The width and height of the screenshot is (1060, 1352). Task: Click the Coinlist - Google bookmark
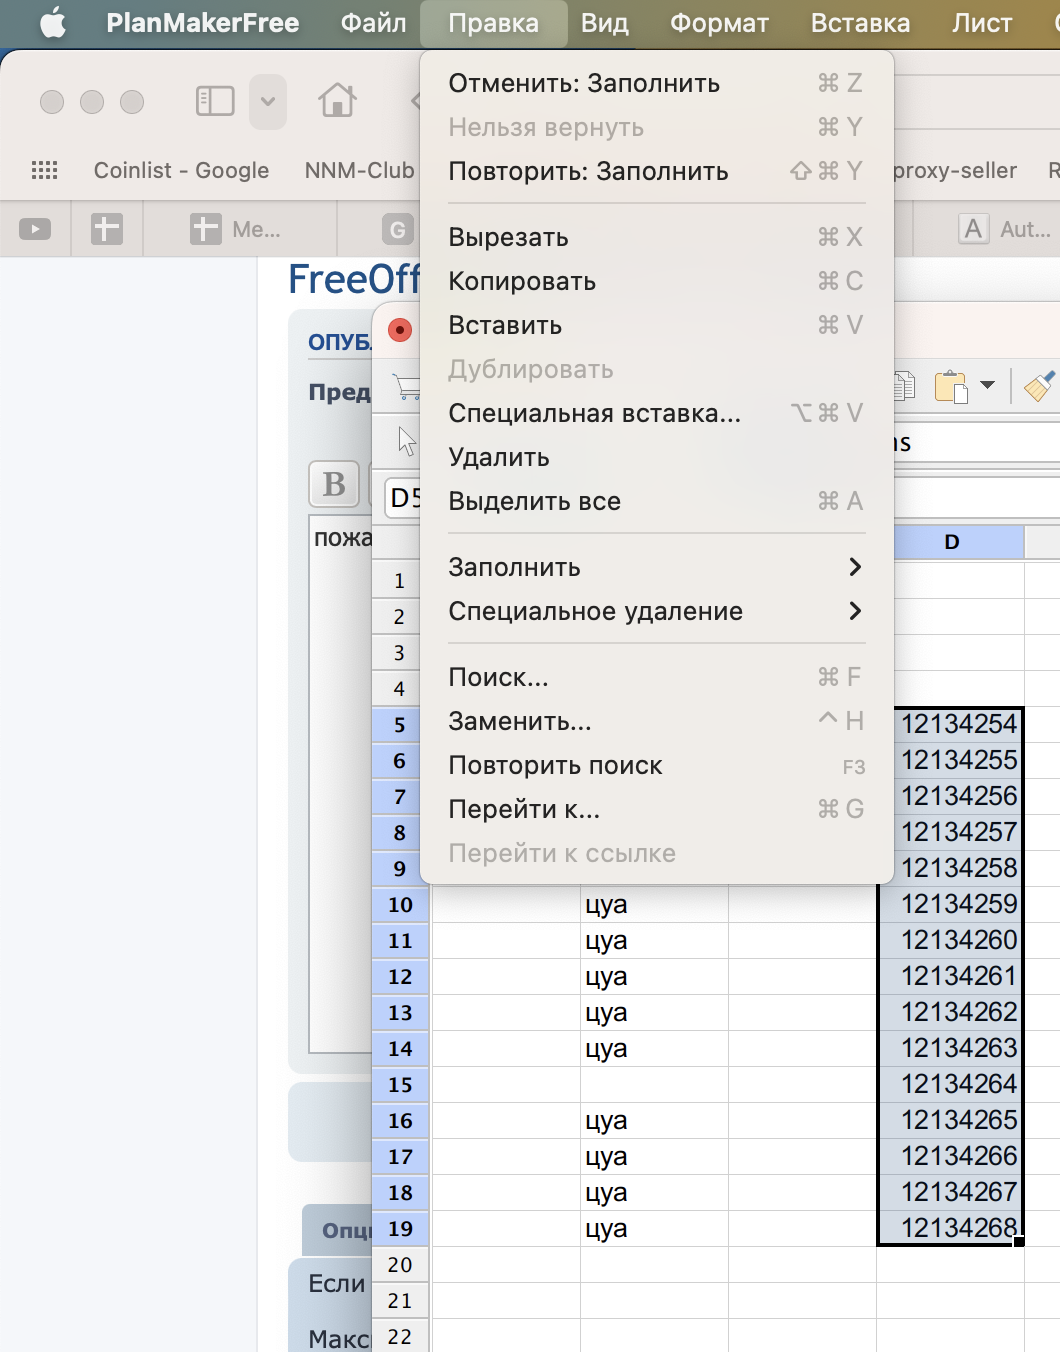[181, 171]
